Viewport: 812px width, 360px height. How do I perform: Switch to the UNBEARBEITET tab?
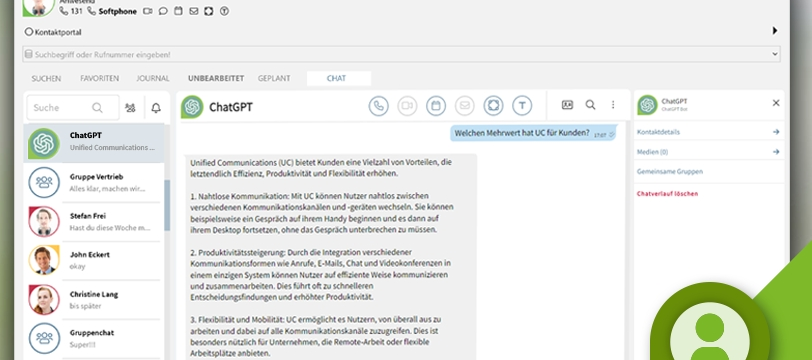click(x=216, y=79)
